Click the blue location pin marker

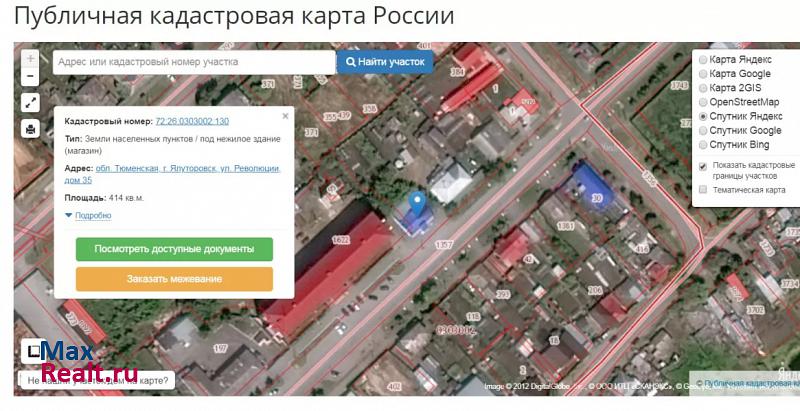[418, 203]
